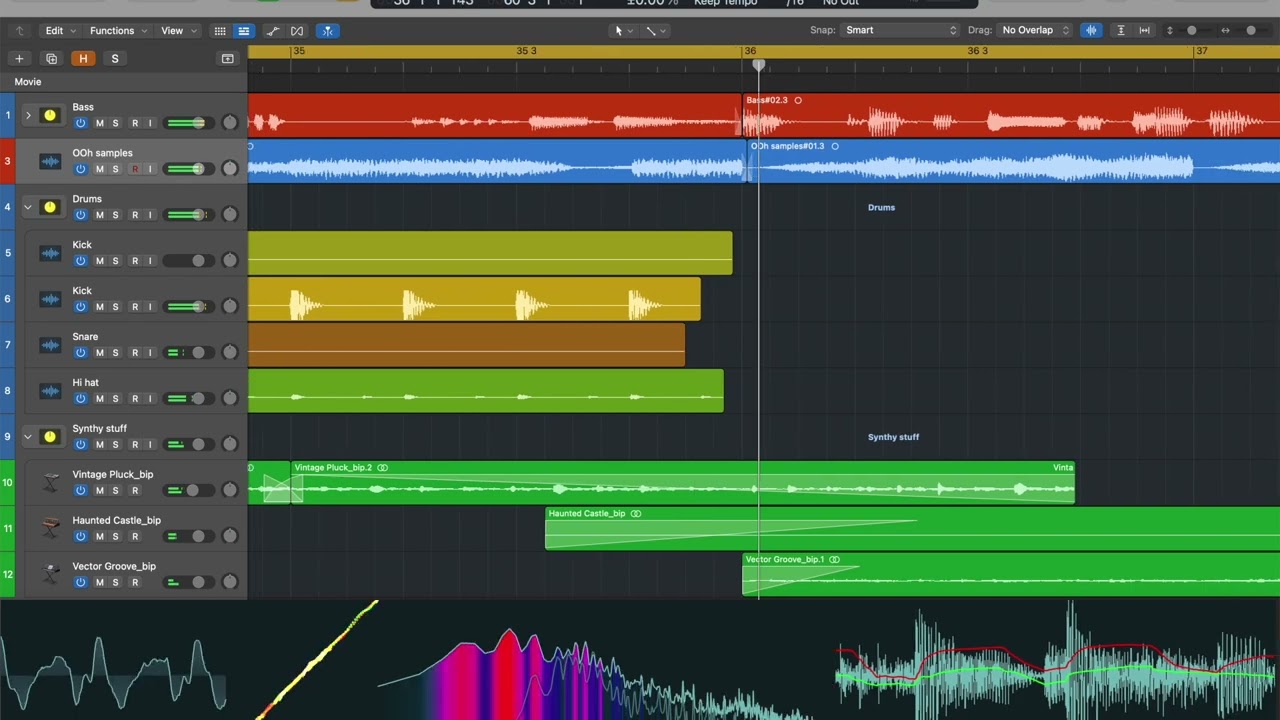This screenshot has height=720, width=1280.
Task: Adjust the OOh samples volume fader
Action: (x=198, y=169)
